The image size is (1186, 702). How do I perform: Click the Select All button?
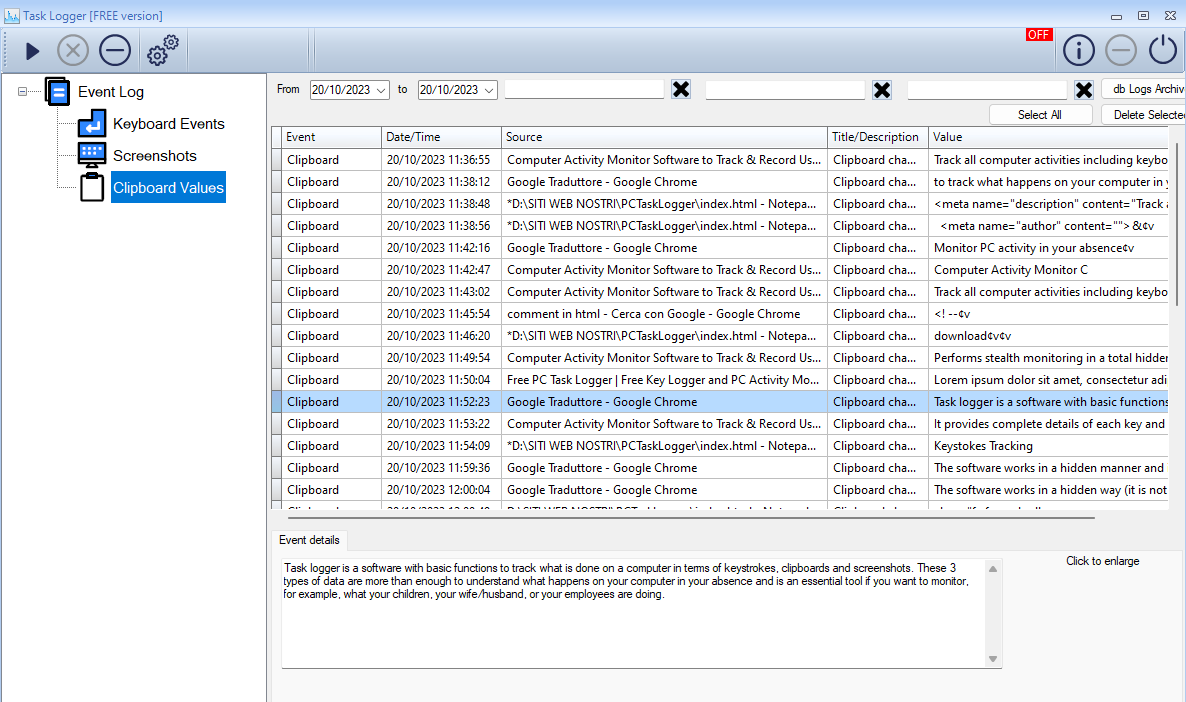tap(1040, 115)
